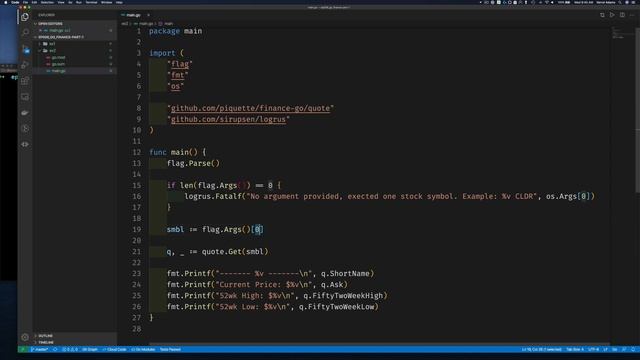Image resolution: width=640 pixels, height=360 pixels.
Task: Open macOS Spotlight search icon
Action: (x=619, y=2)
